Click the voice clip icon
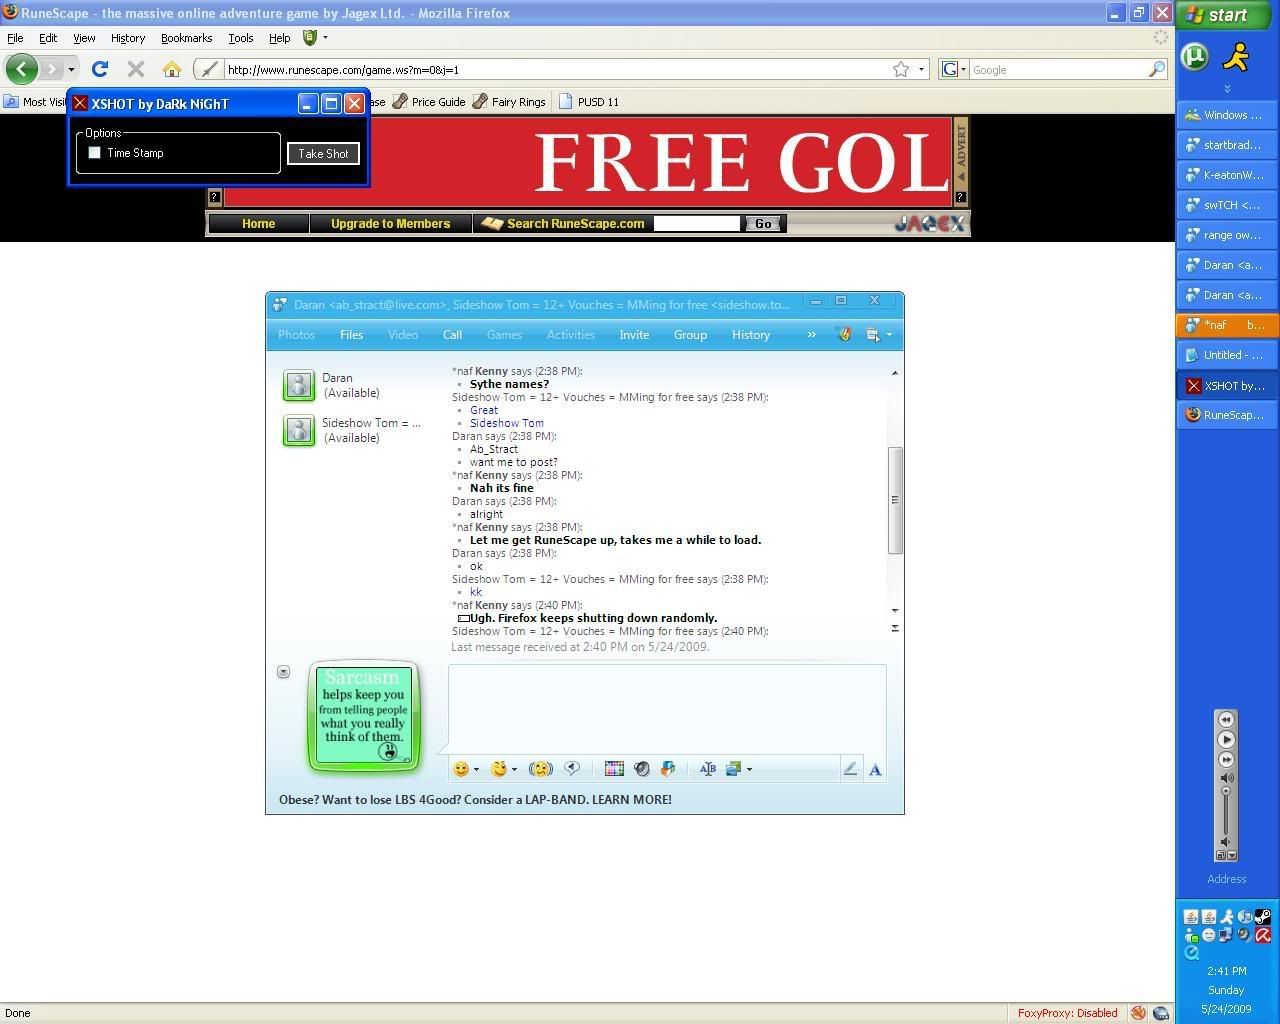This screenshot has width=1280, height=1024. click(x=572, y=769)
